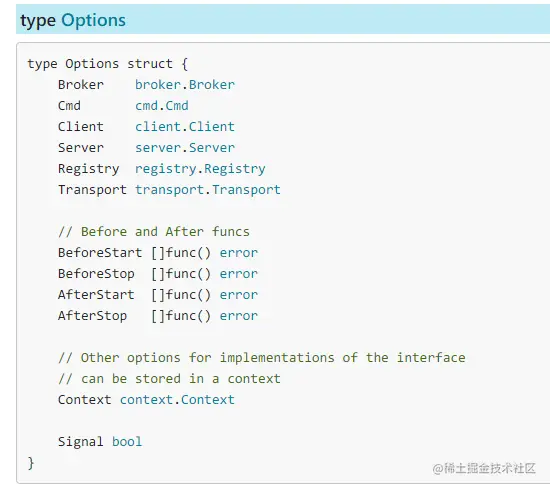Open the context.Context type link
This screenshot has width=550, height=489.
click(x=177, y=400)
